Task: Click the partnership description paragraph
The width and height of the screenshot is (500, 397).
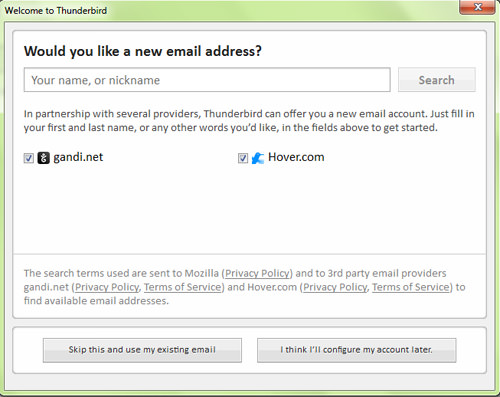Action: [249, 121]
